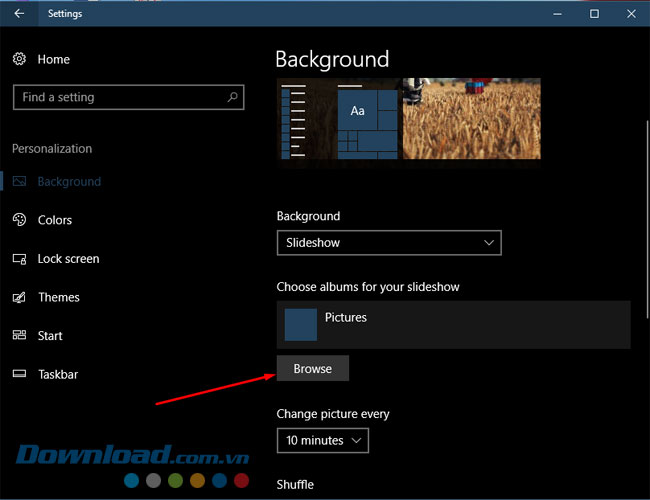This screenshot has height=500, width=650.
Task: Click into the Find a setting box
Action: (x=120, y=97)
